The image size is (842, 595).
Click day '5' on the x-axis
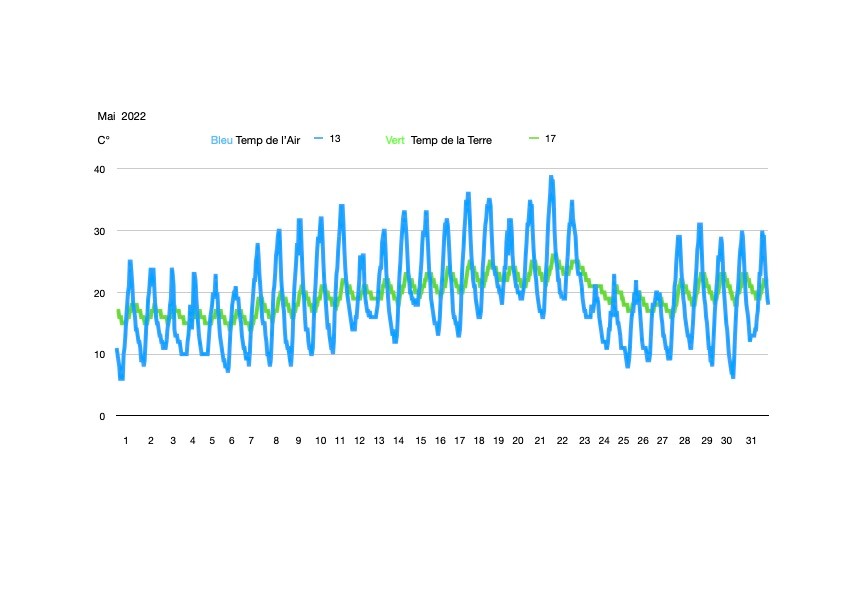click(212, 440)
